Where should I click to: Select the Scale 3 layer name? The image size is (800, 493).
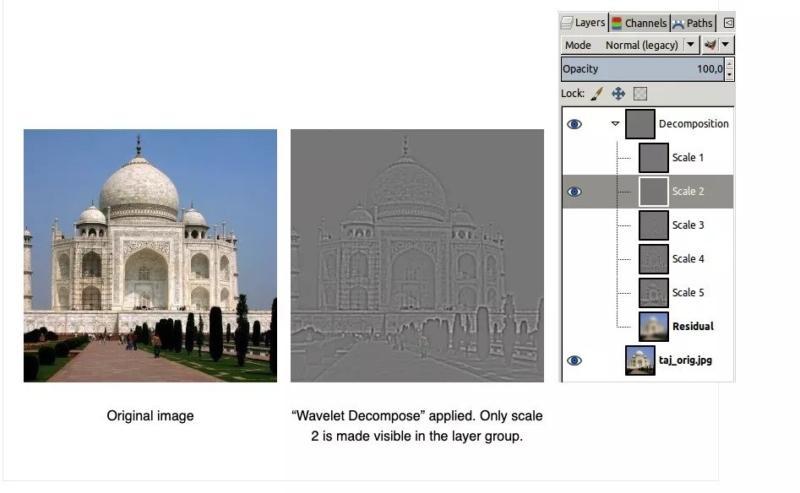(688, 225)
